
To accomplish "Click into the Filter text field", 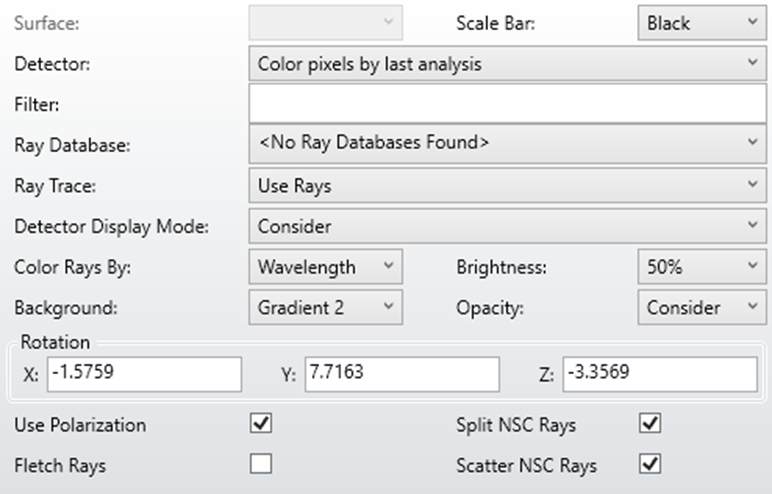I will point(506,103).
